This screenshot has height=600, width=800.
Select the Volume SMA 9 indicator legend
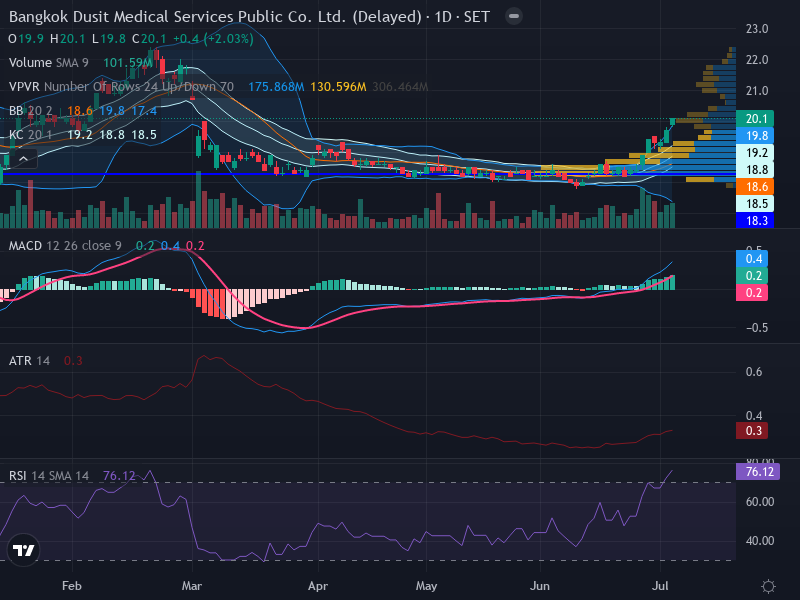point(48,63)
